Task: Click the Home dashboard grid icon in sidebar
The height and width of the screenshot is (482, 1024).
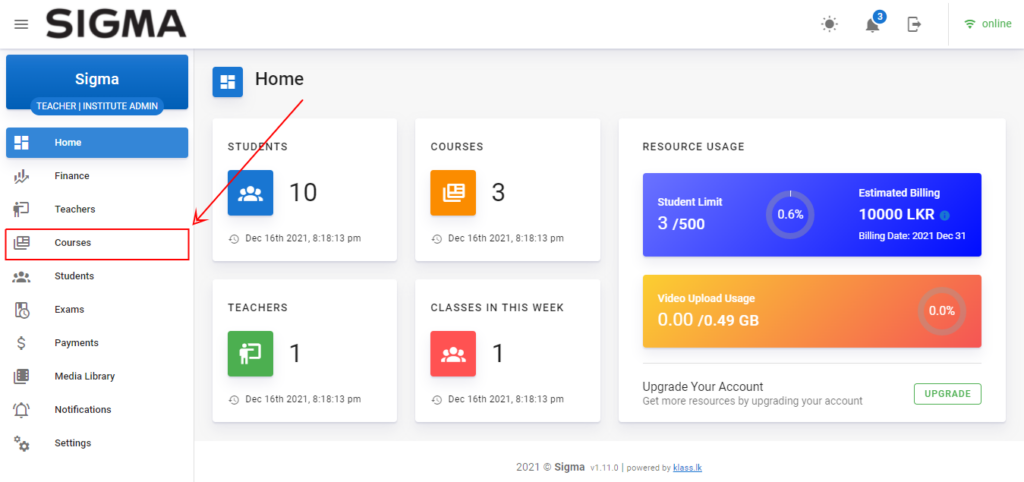Action: coord(22,142)
